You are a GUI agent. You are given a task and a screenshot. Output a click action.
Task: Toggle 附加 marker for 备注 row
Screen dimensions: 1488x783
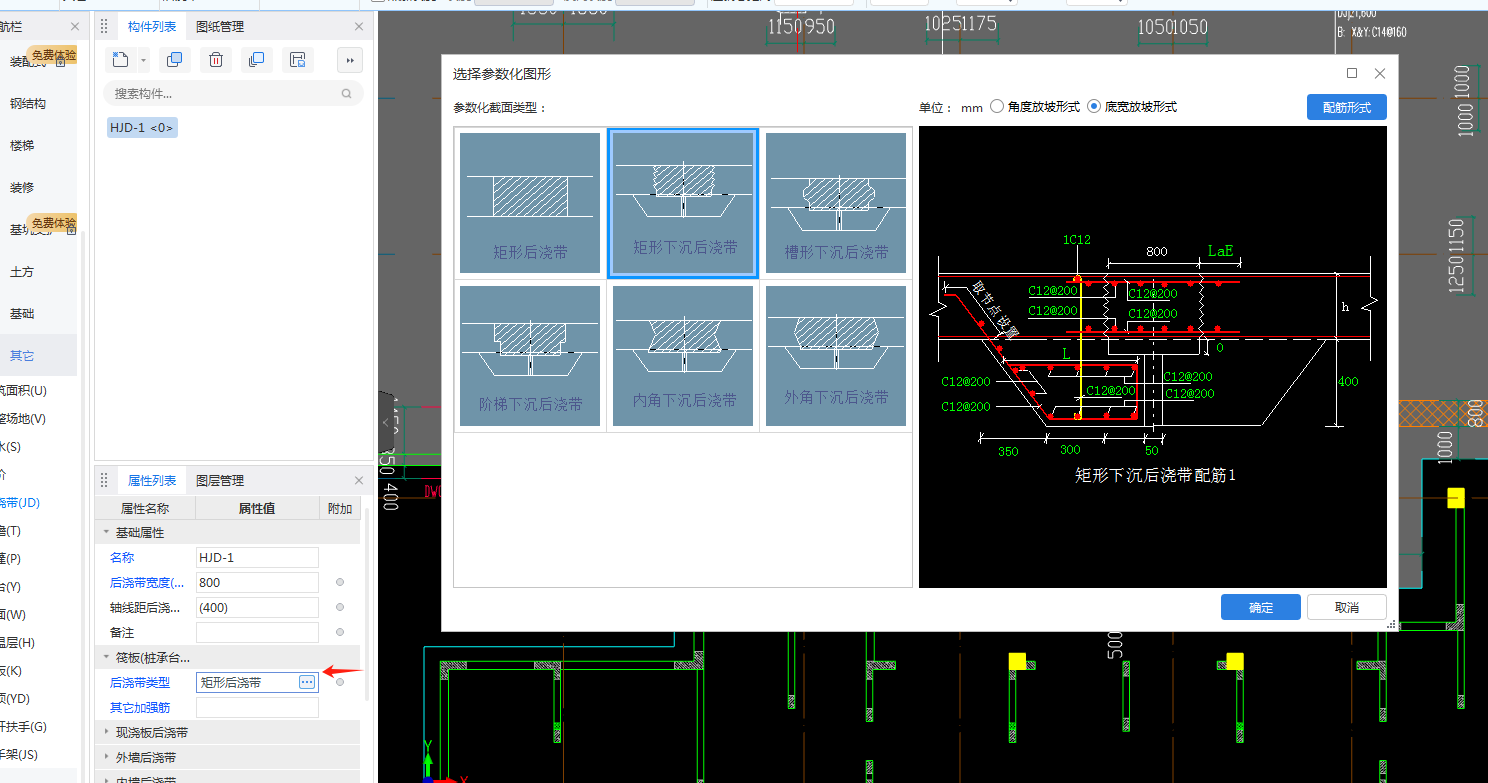[340, 632]
